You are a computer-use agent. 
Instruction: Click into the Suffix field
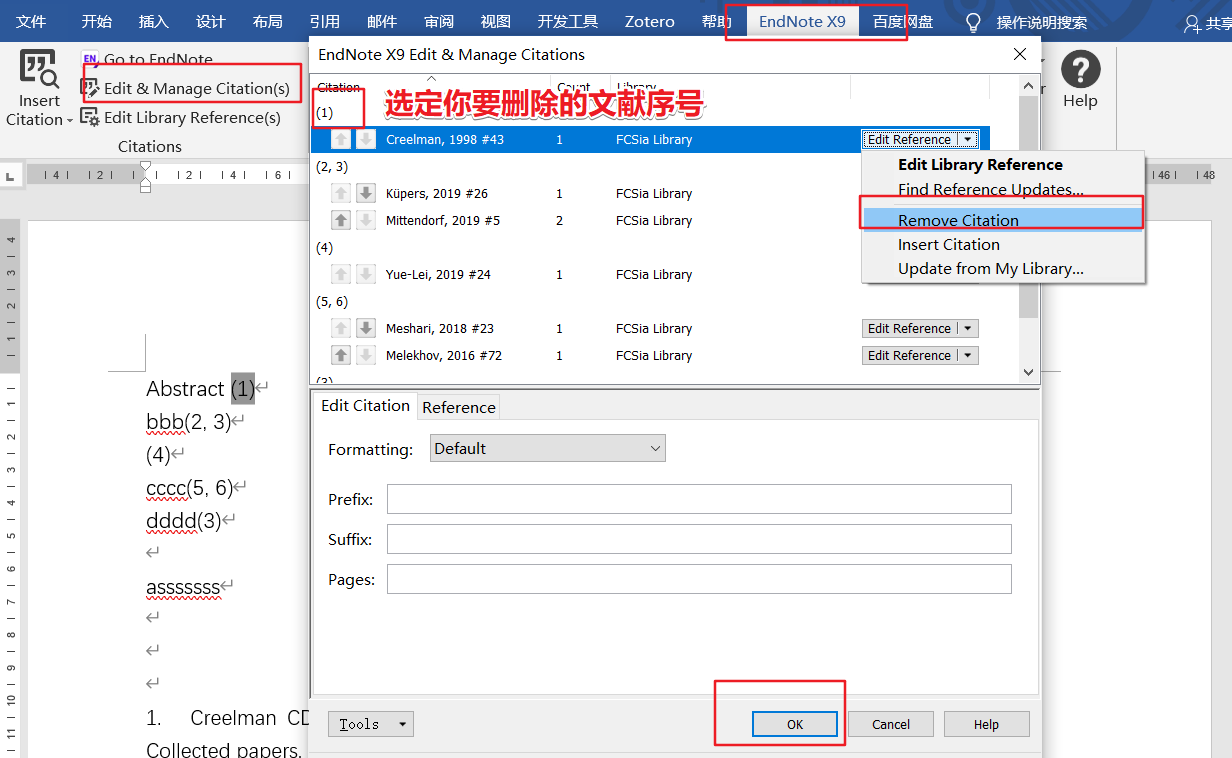[x=699, y=539]
